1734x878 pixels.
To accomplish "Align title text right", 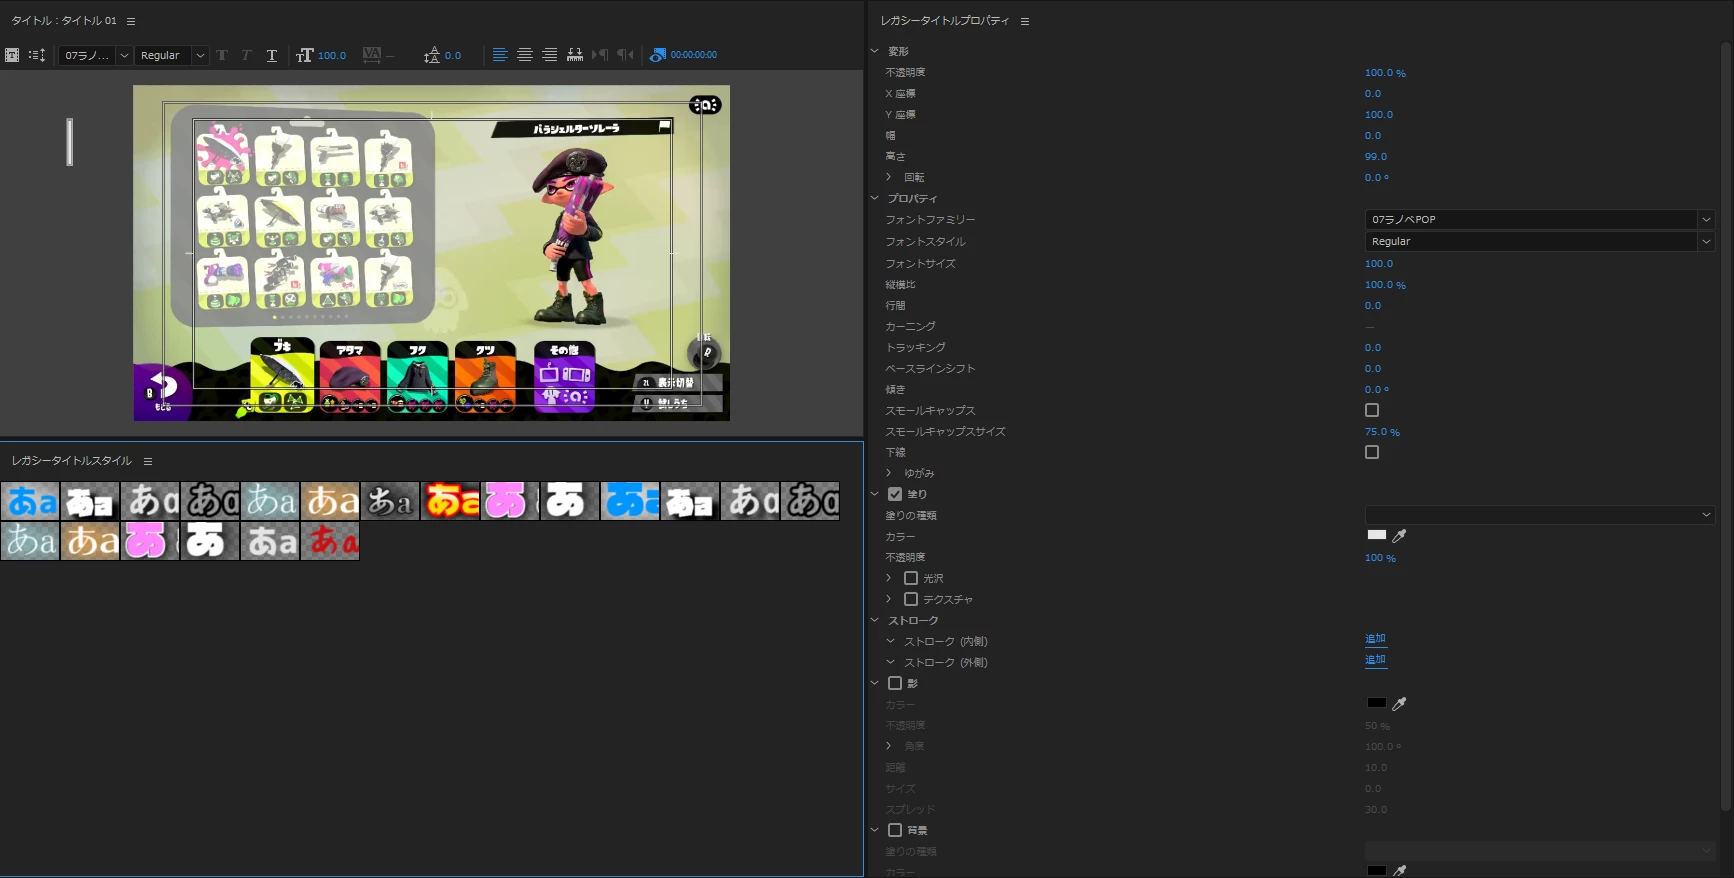I will [549, 55].
